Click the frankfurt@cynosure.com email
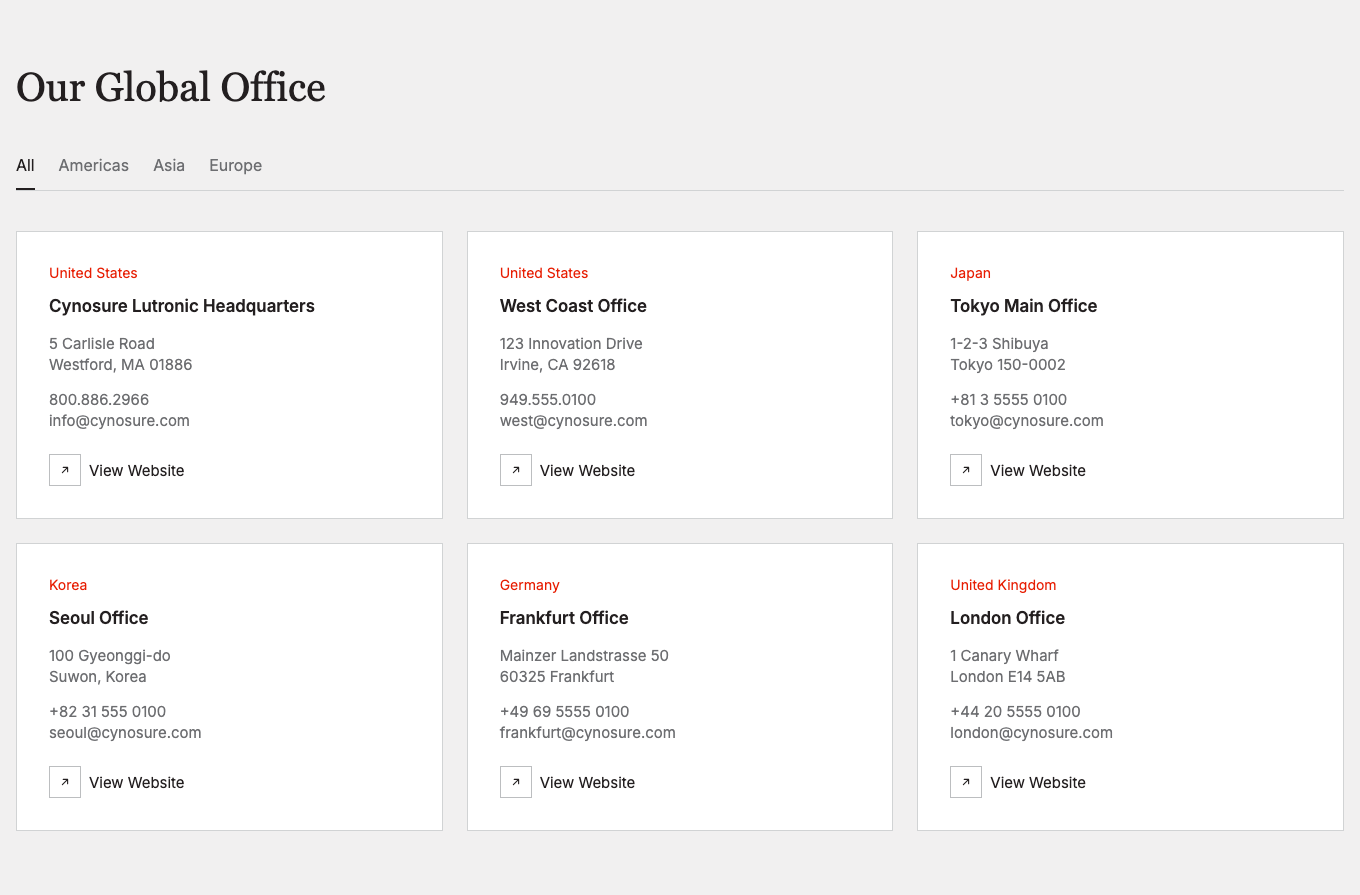The height and width of the screenshot is (895, 1360). coord(588,733)
